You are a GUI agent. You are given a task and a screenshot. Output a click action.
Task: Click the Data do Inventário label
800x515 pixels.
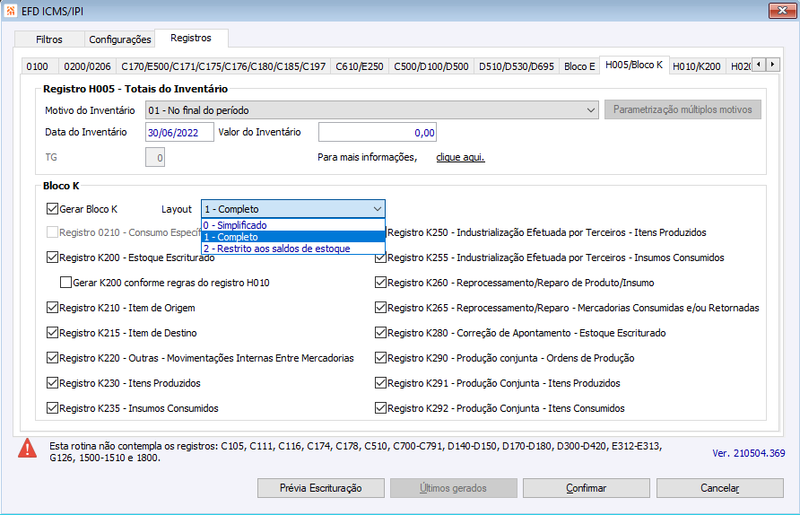pos(86,132)
